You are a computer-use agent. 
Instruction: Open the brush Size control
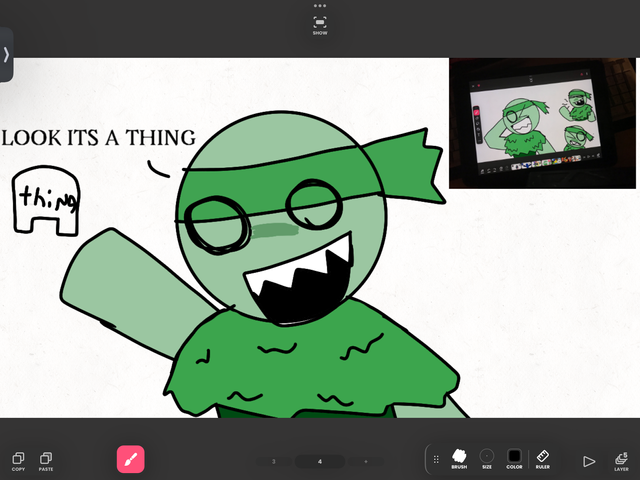(x=487, y=458)
